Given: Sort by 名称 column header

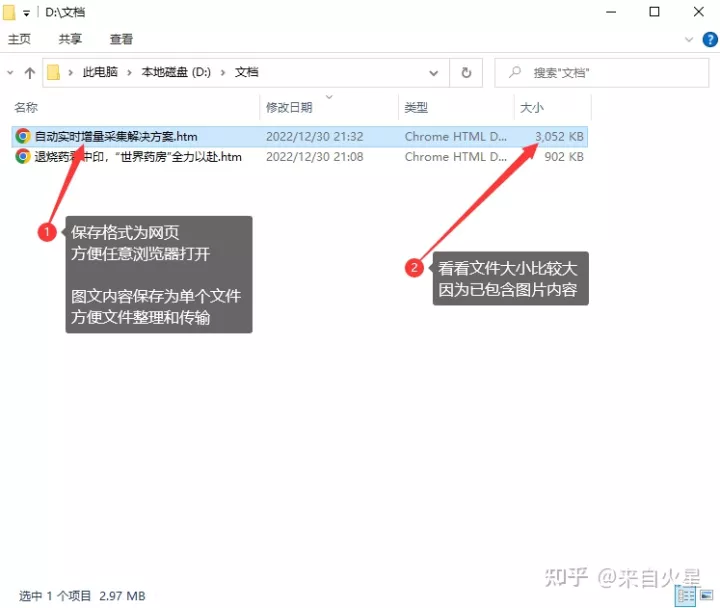Looking at the screenshot, I should [x=26, y=107].
